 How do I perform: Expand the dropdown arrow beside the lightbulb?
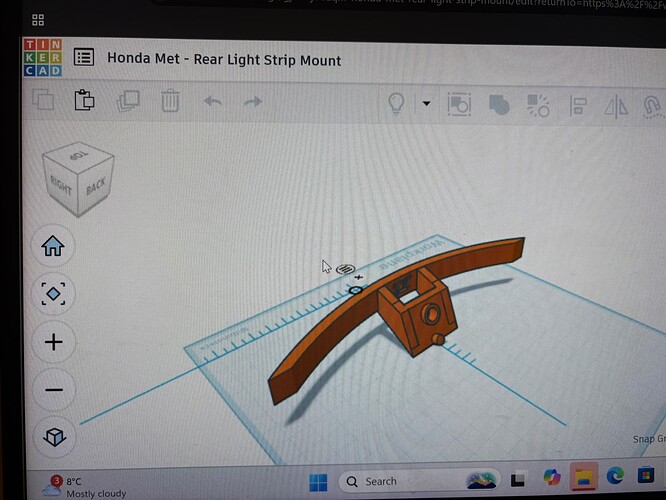point(426,103)
